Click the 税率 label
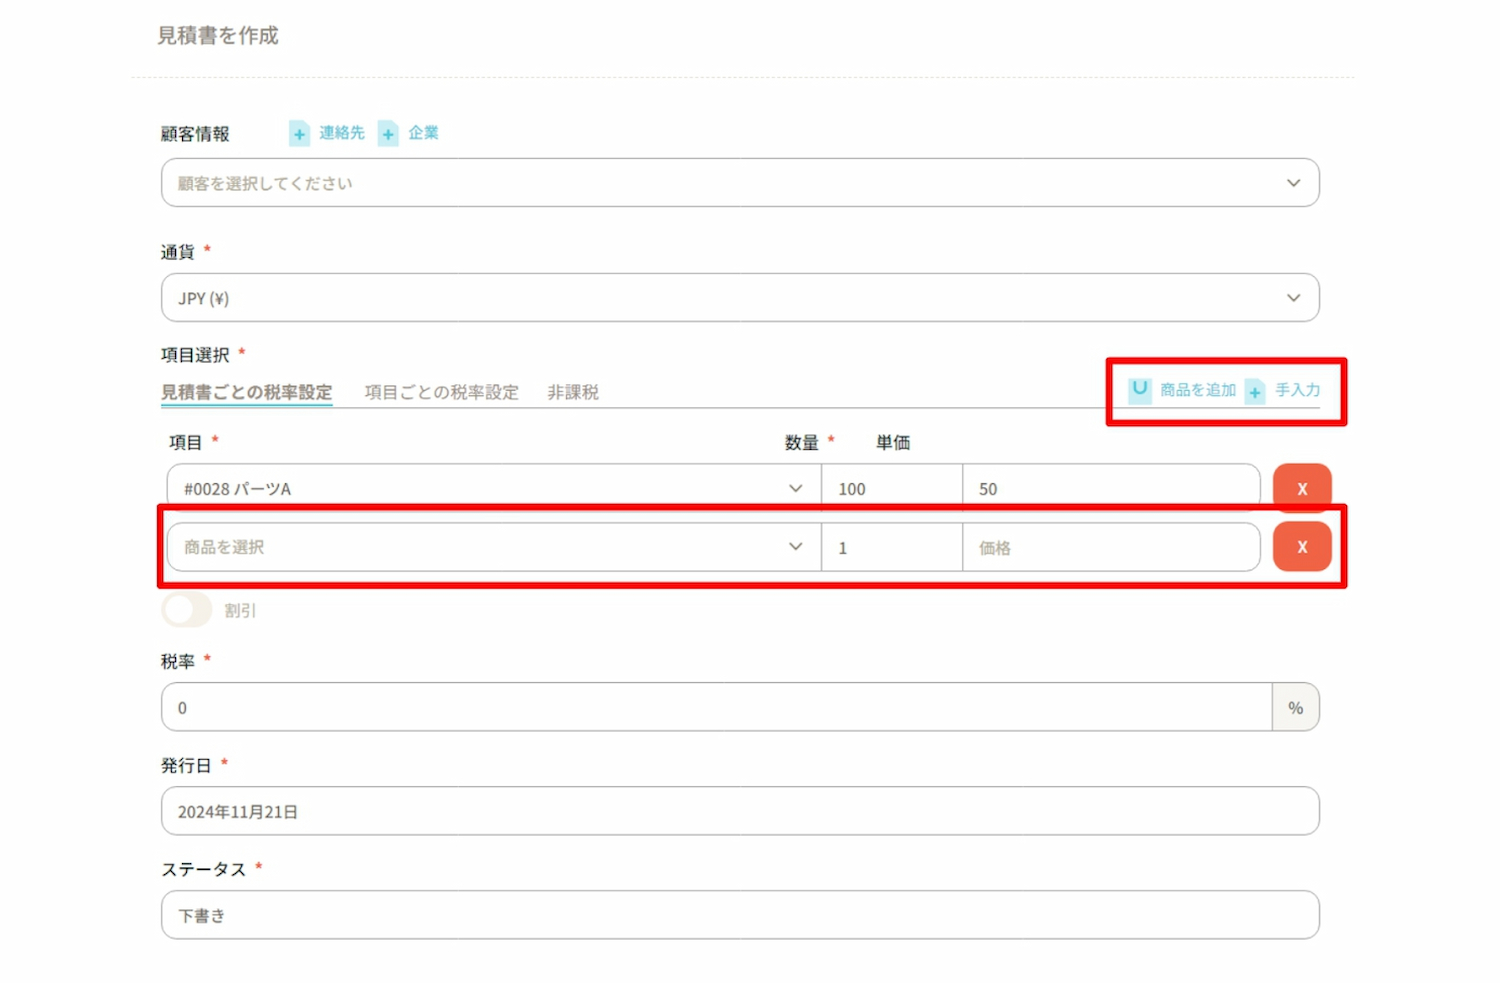 [178, 662]
